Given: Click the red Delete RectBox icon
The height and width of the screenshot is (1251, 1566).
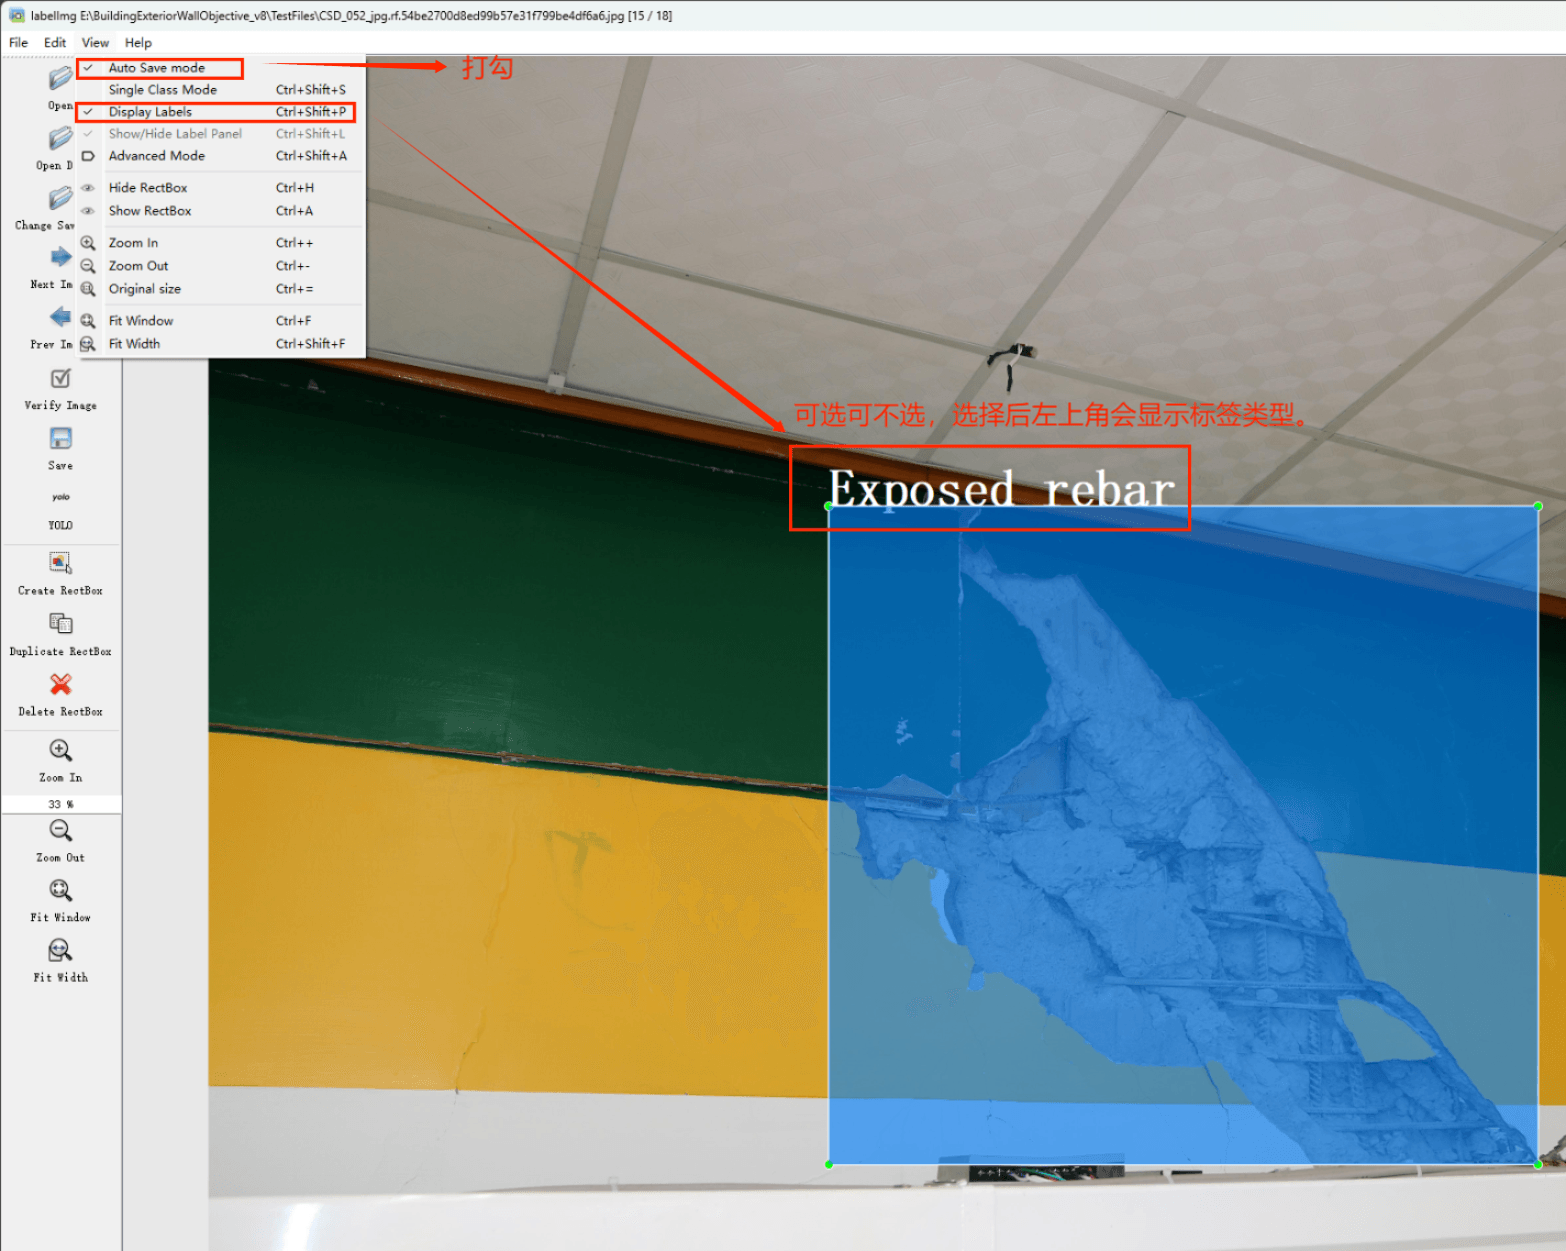Looking at the screenshot, I should [60, 685].
